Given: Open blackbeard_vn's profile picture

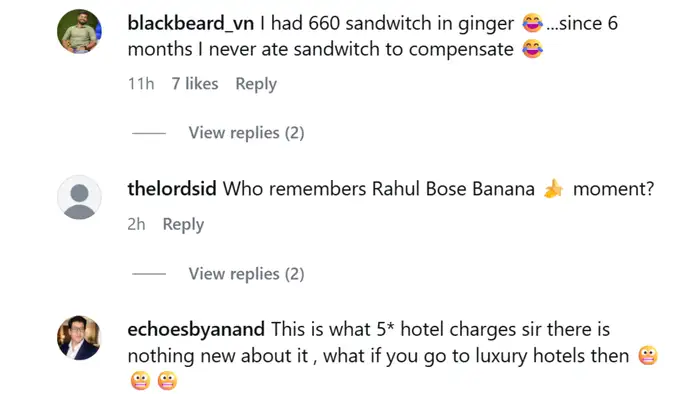Looking at the screenshot, I should [79, 32].
